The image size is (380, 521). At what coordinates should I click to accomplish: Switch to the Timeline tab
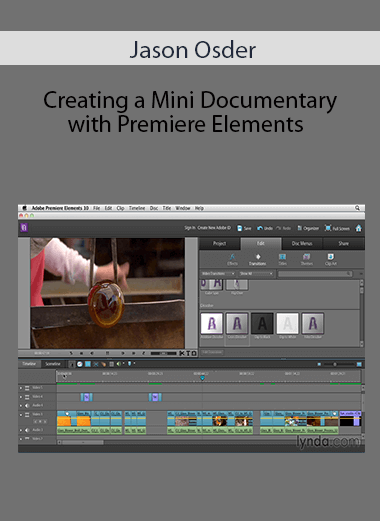tap(29, 364)
